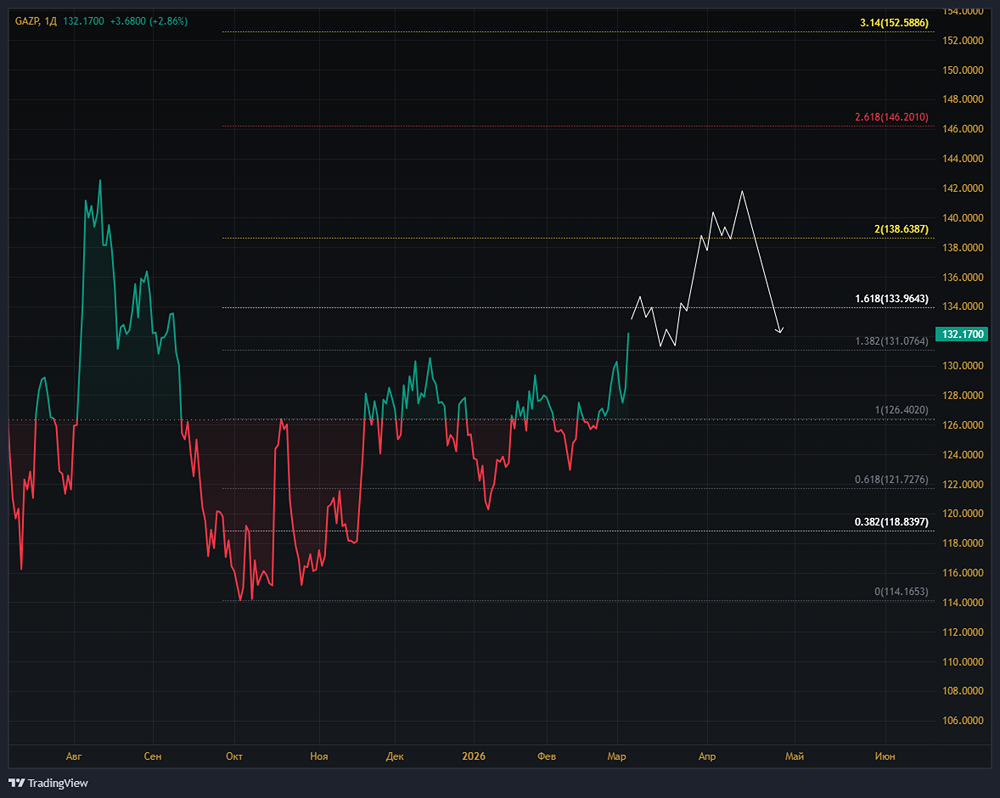Select the 1.382 (131.0764) level label
The height and width of the screenshot is (798, 1000).
tap(892, 341)
